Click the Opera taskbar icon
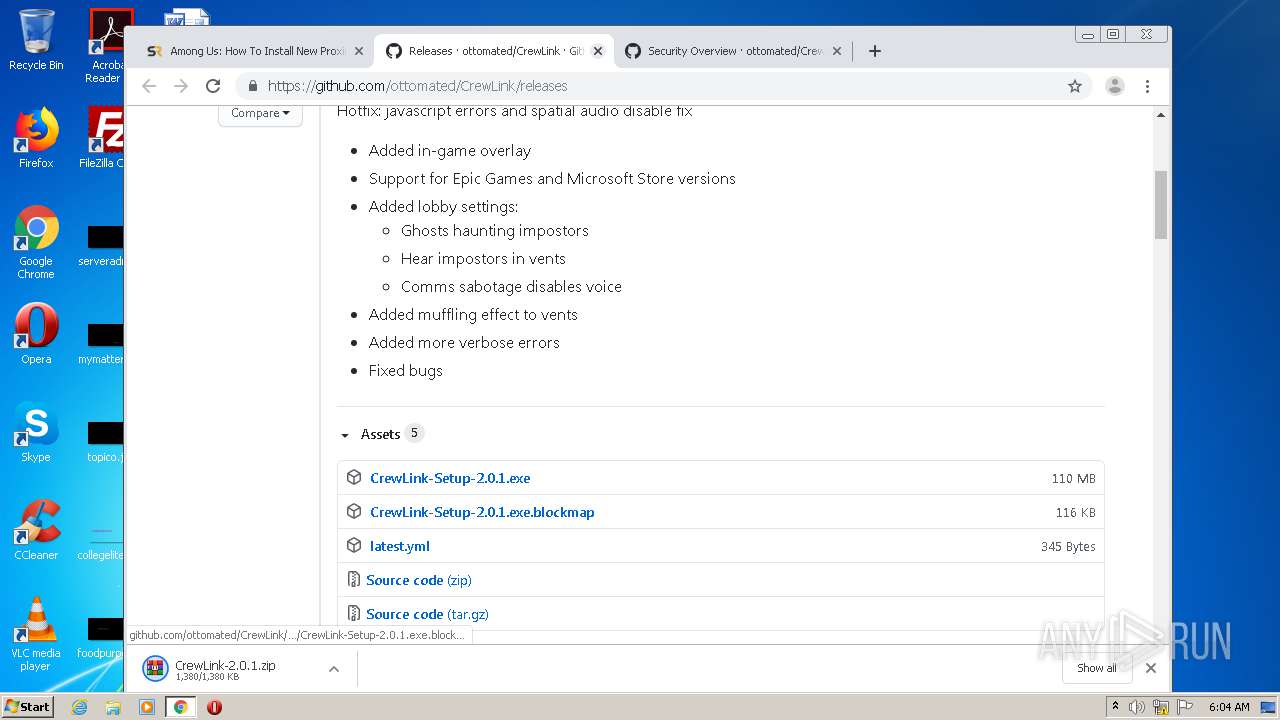Image resolution: width=1280 pixels, height=720 pixels. [214, 707]
